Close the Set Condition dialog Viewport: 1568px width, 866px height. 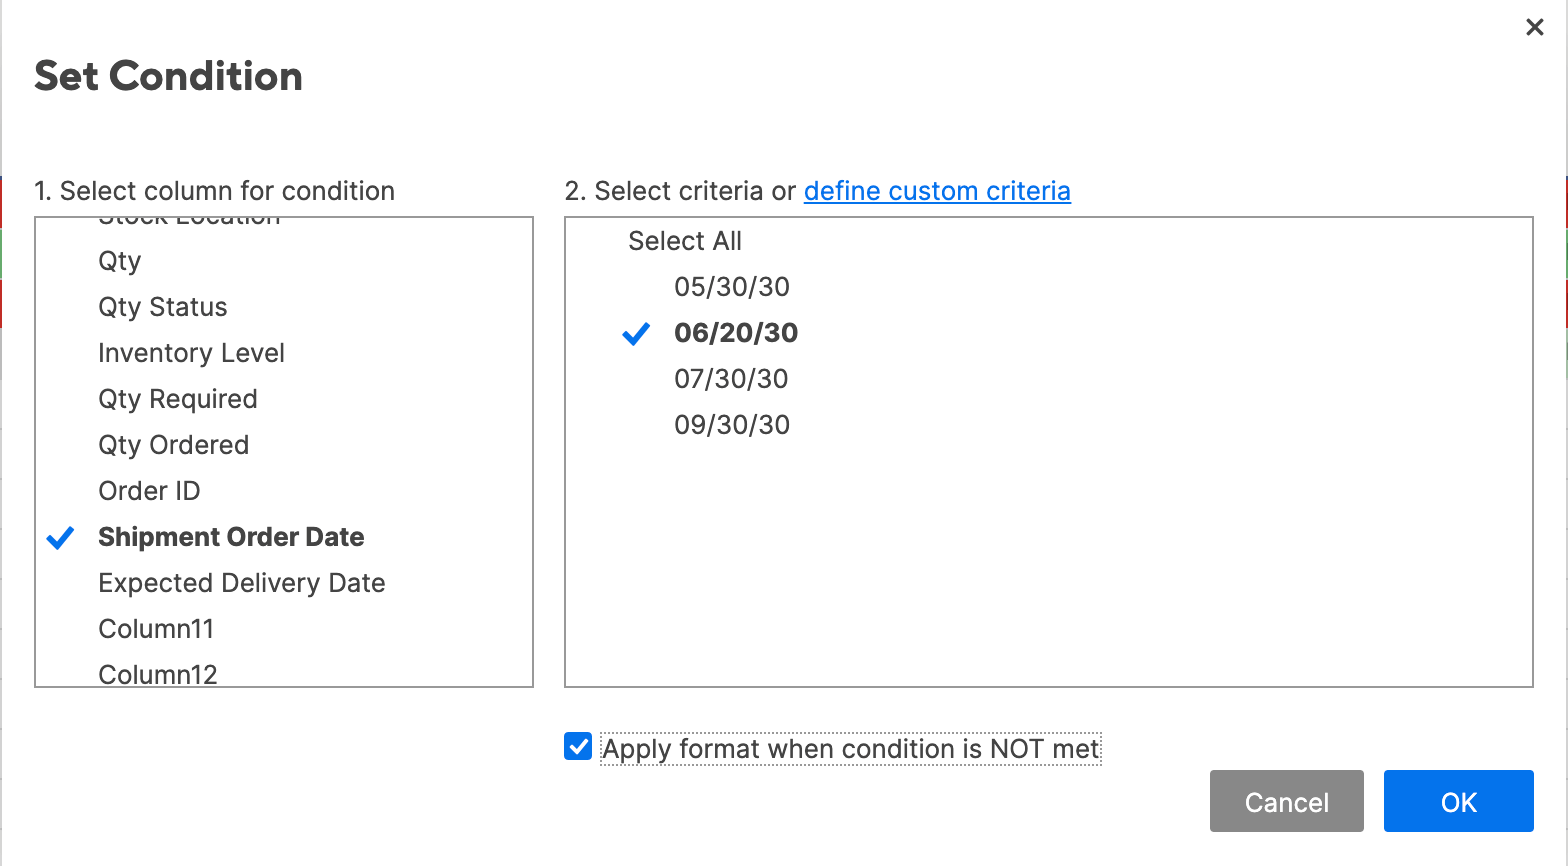(x=1534, y=27)
